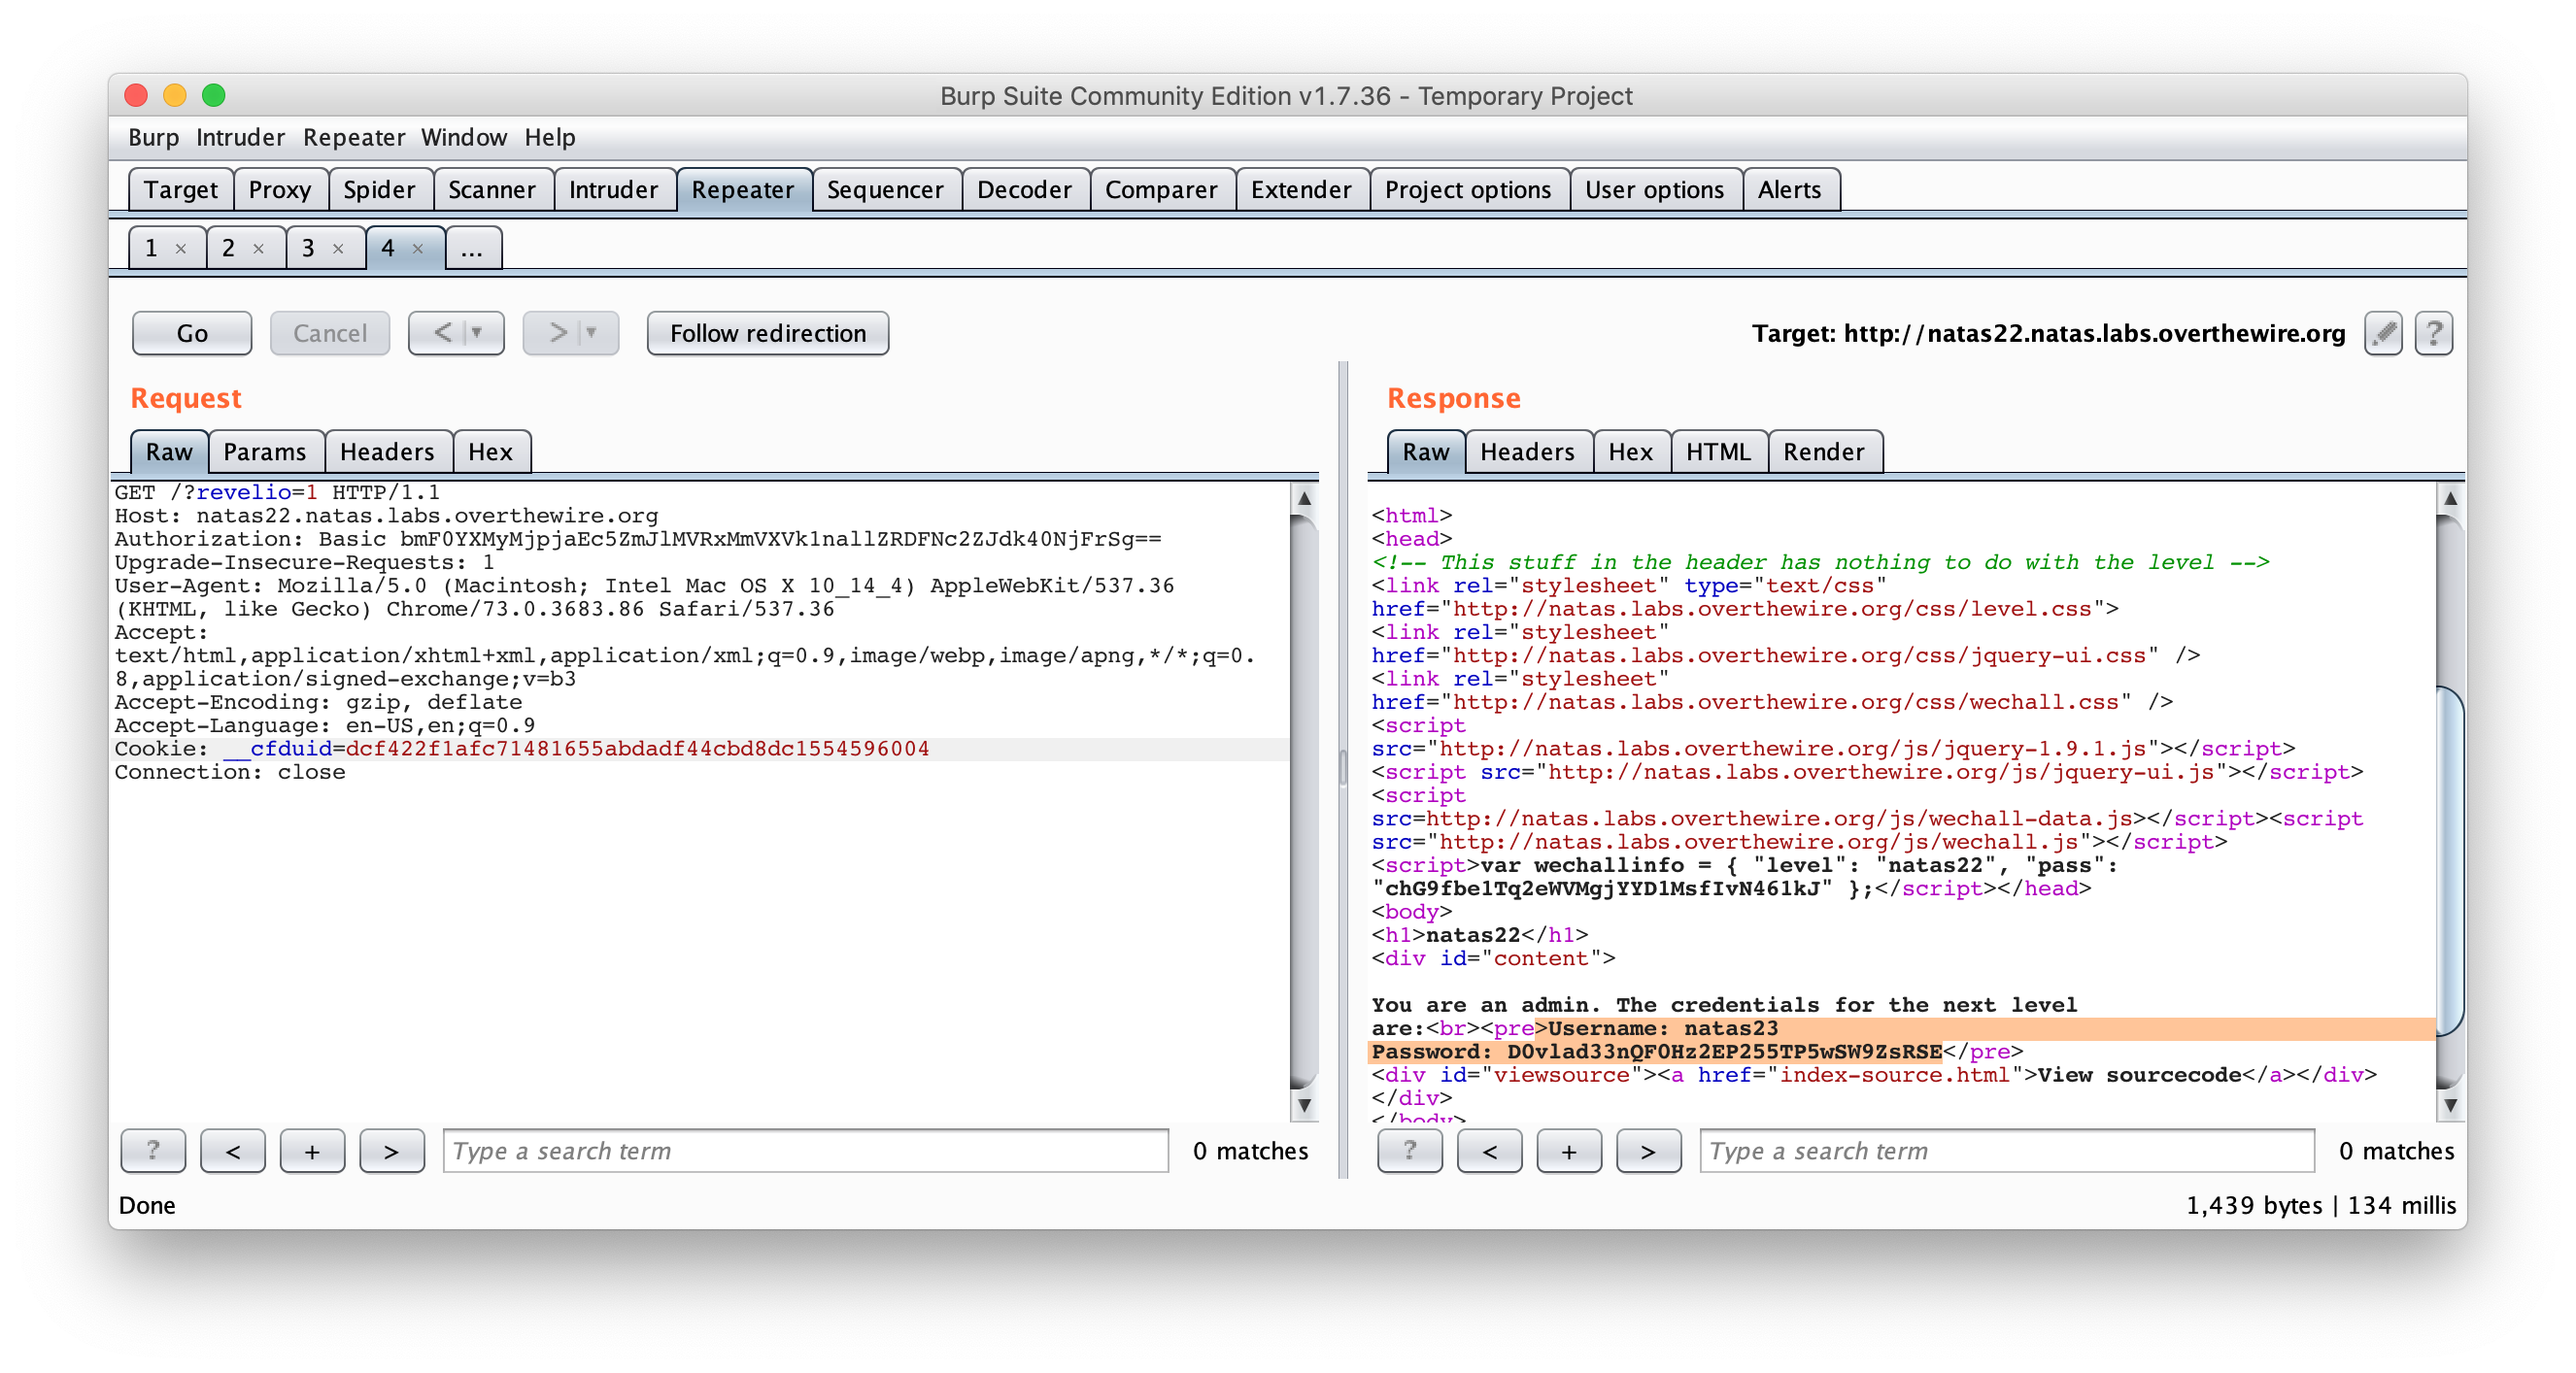
Task: Close repeater tab 3 with its x
Action: click(x=338, y=249)
